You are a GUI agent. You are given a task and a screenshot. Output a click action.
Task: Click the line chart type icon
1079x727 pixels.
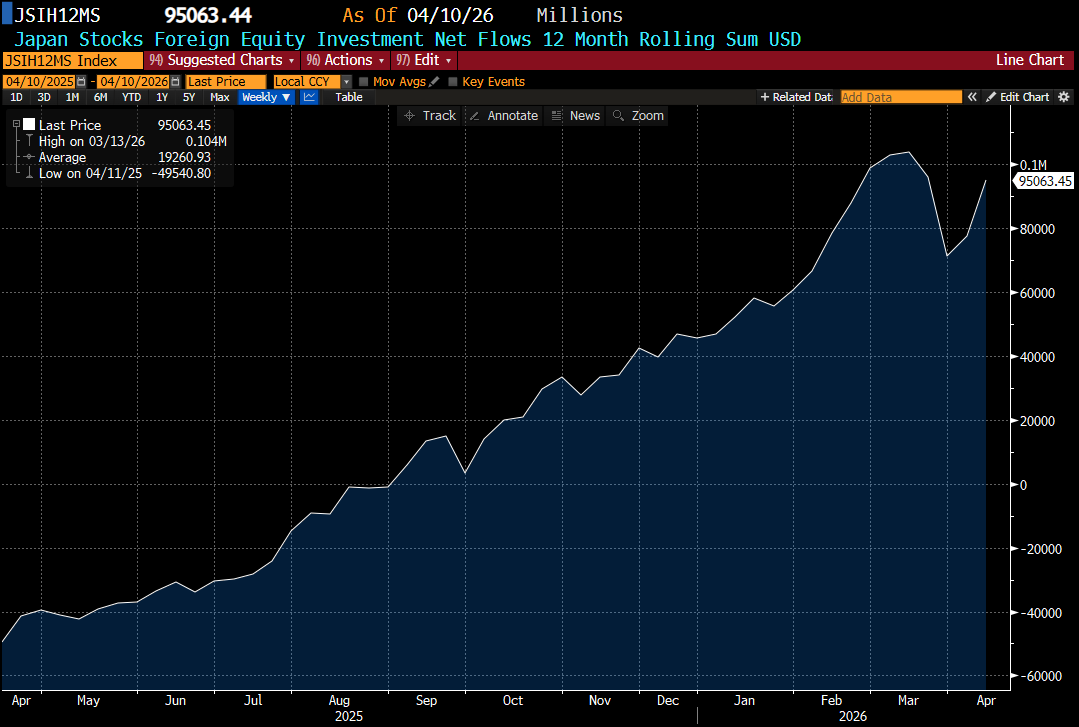(309, 97)
